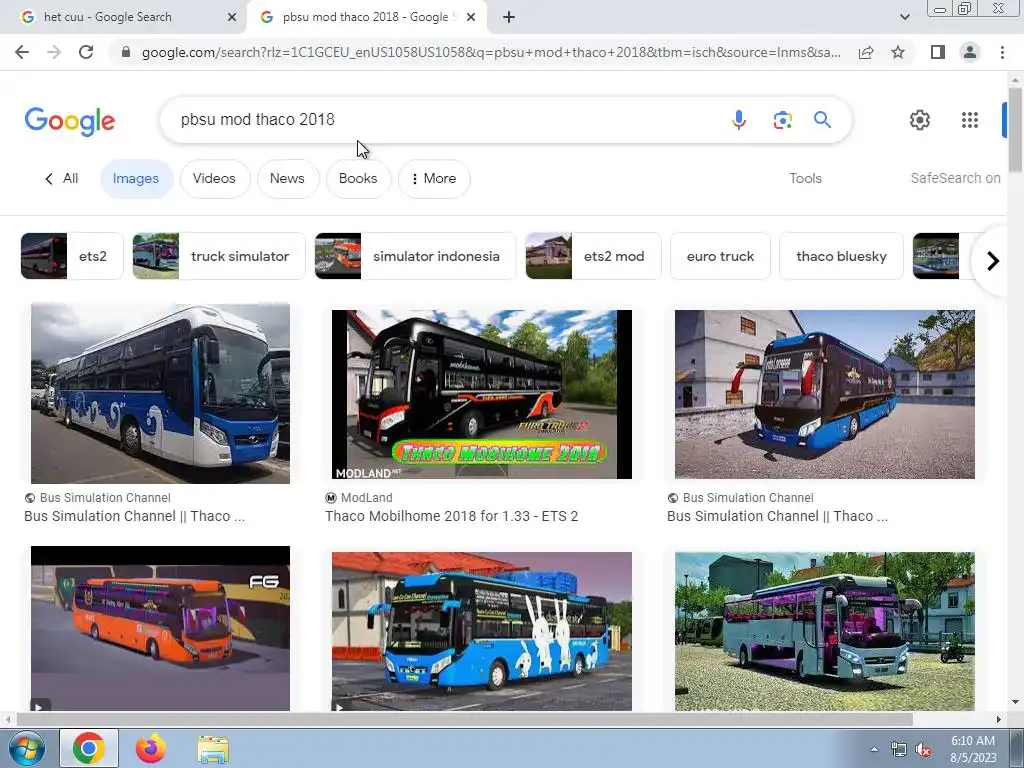Screen dimensions: 1024x768
Task: Open the dark bus by building image
Action: coord(824,394)
